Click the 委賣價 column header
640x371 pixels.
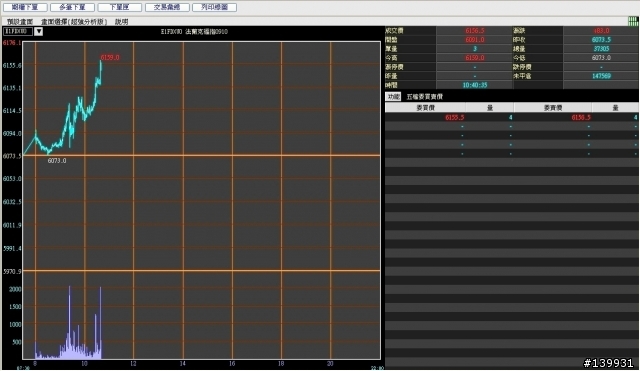click(x=553, y=108)
